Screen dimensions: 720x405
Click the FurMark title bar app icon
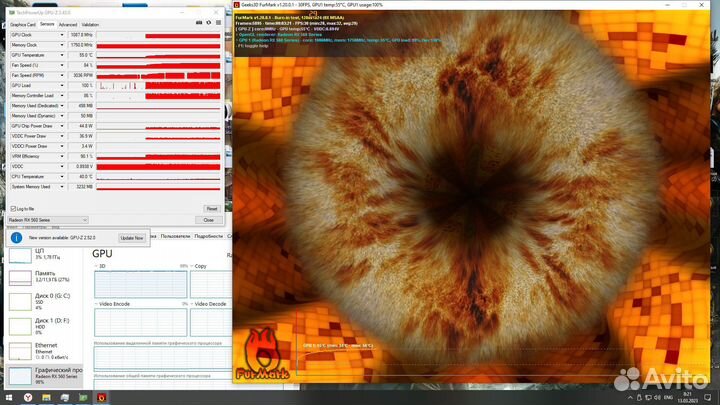(x=237, y=5)
